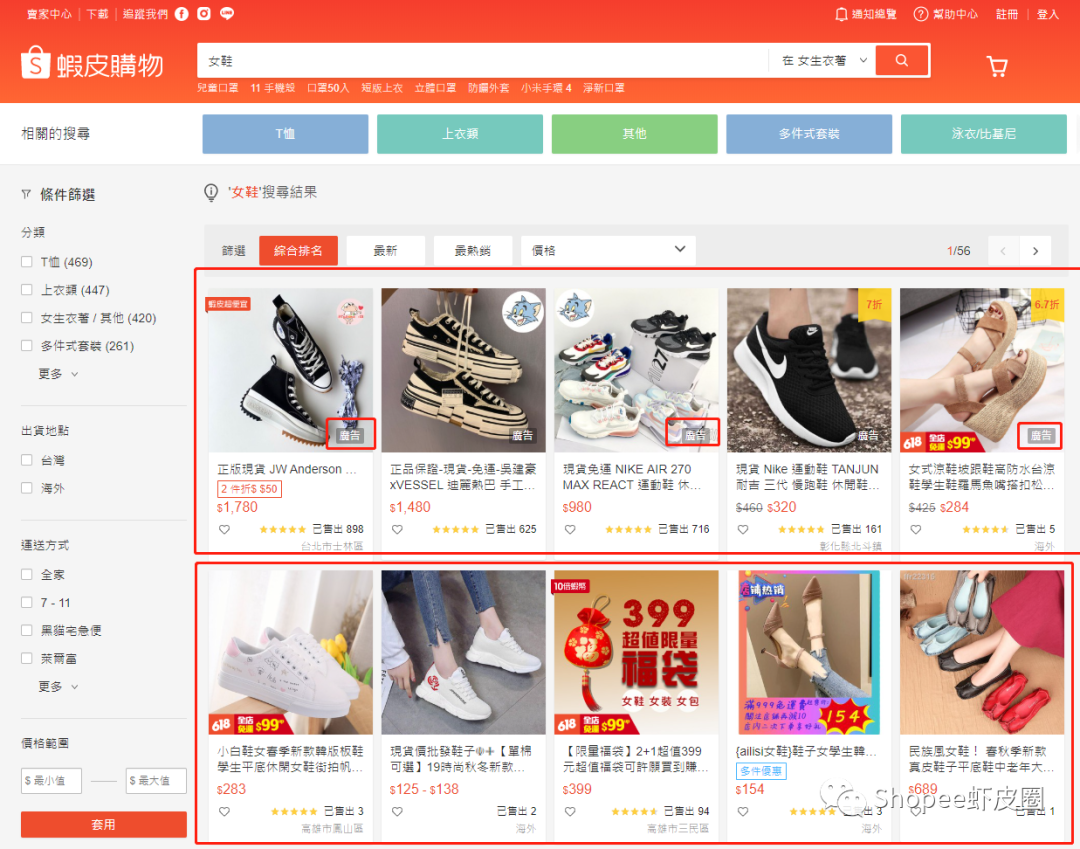
Task: Check the 上衣類 (447) category box
Action: [x=27, y=290]
